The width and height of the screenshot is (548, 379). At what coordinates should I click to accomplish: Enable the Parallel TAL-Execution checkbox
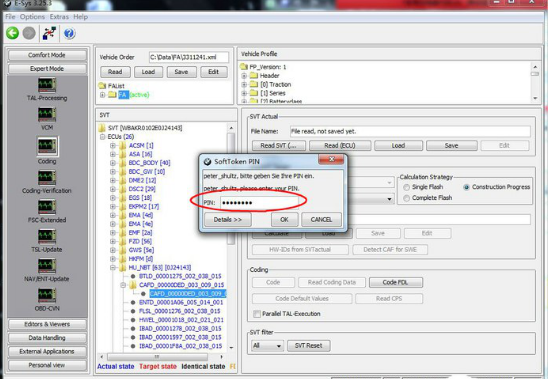[257, 314]
